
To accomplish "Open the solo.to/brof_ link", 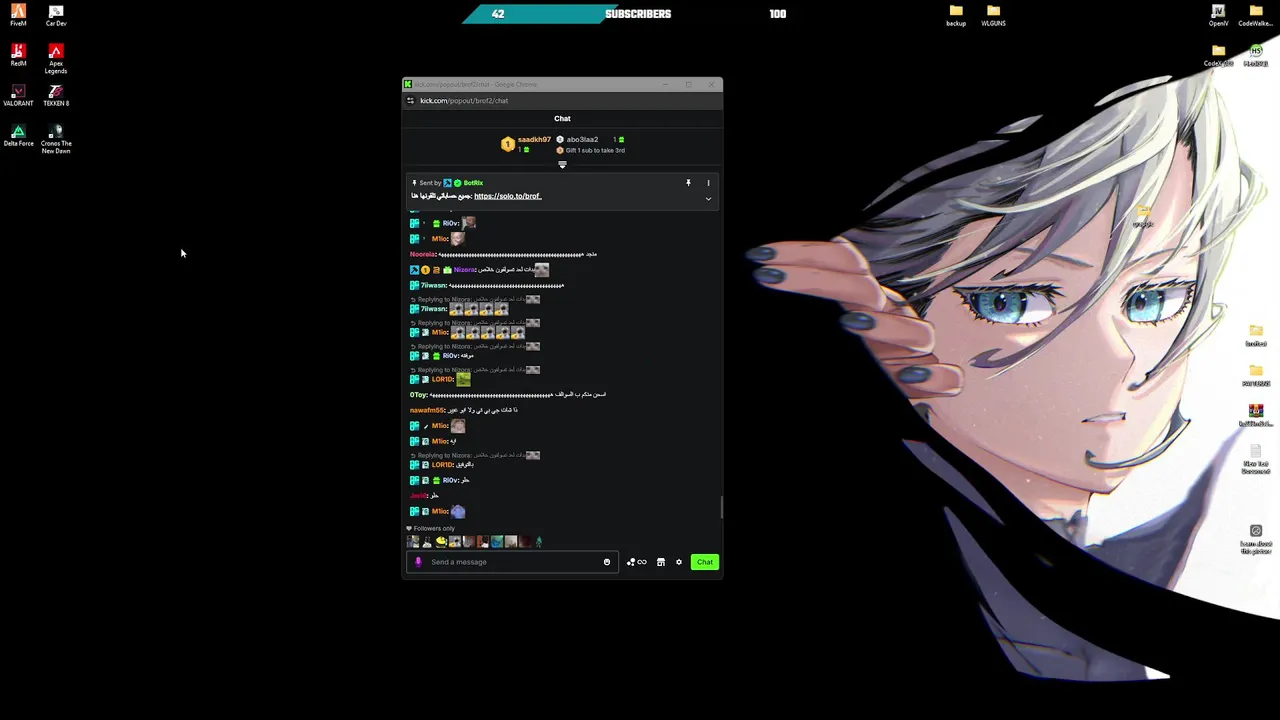I will [x=507, y=196].
